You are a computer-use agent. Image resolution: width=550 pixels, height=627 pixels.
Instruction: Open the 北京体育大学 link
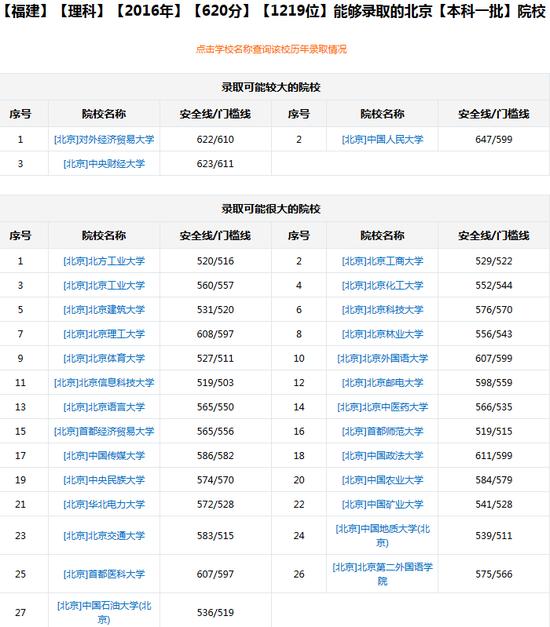(x=104, y=358)
